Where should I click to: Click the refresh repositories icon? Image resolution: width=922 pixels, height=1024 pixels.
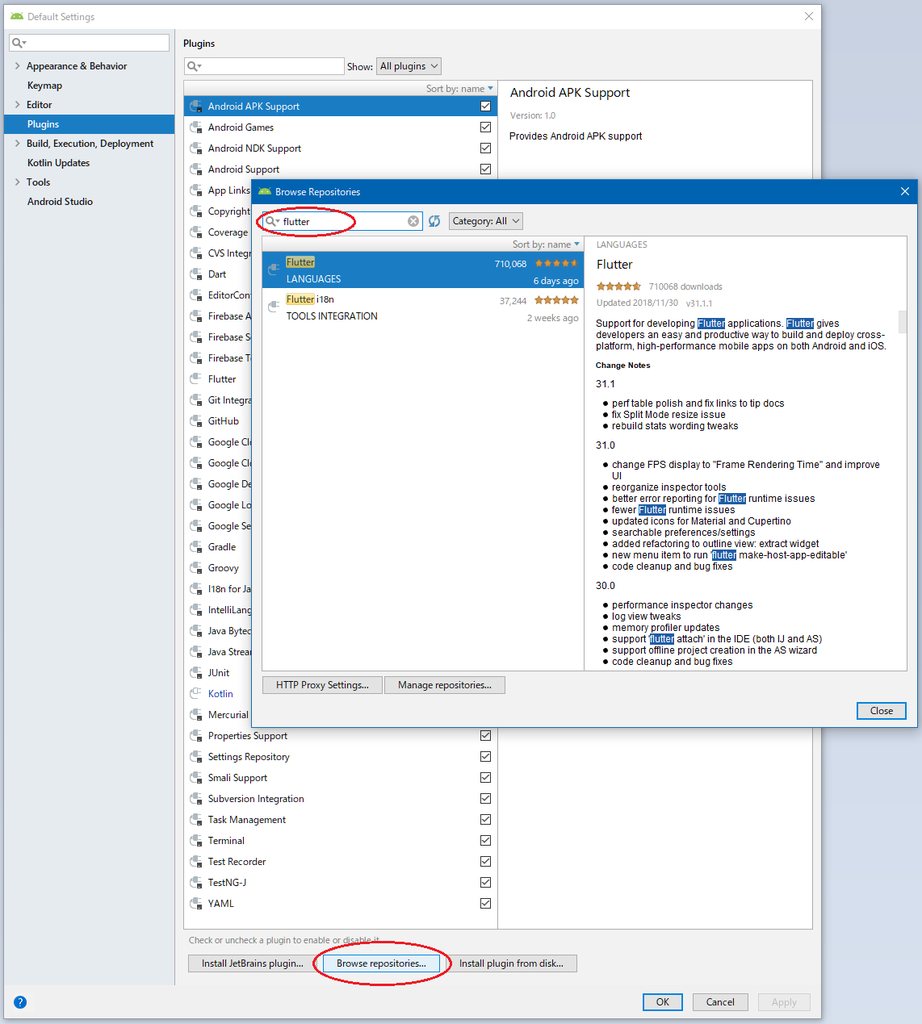point(434,221)
